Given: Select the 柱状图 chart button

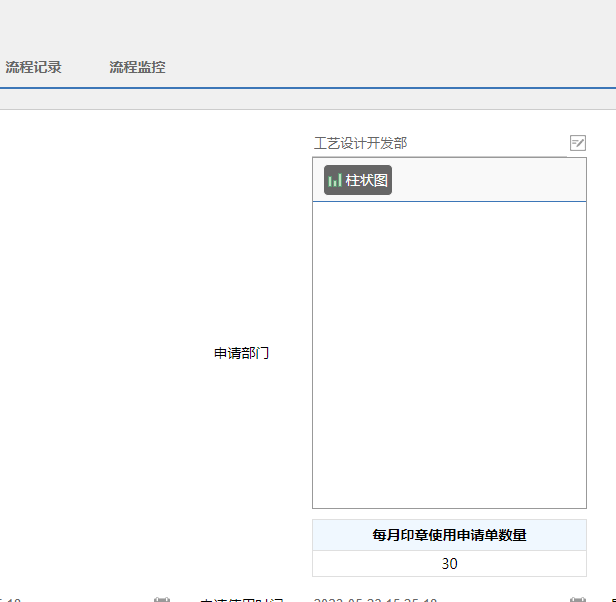Looking at the screenshot, I should pos(358,180).
